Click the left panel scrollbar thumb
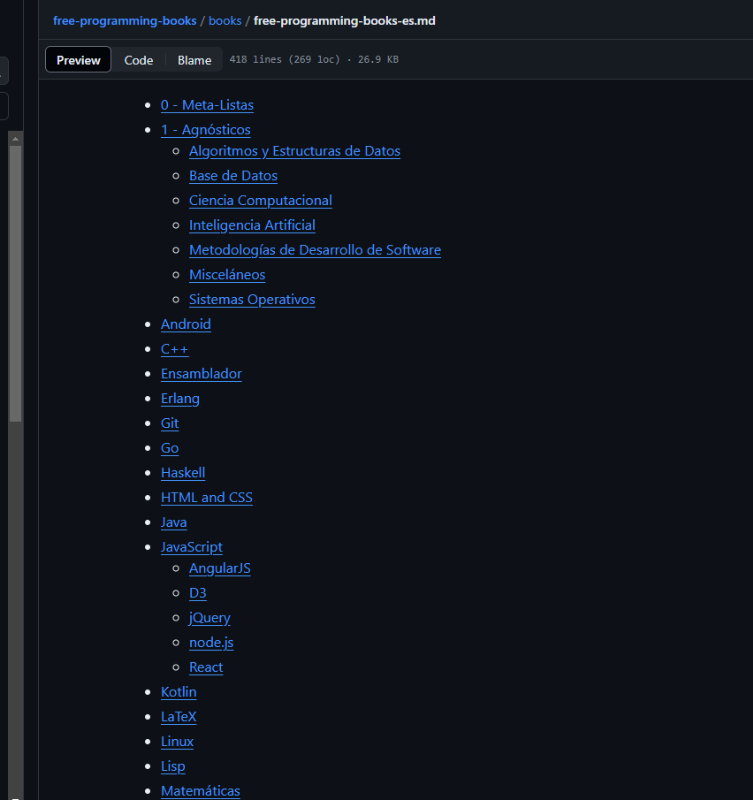753x800 pixels. [x=15, y=284]
